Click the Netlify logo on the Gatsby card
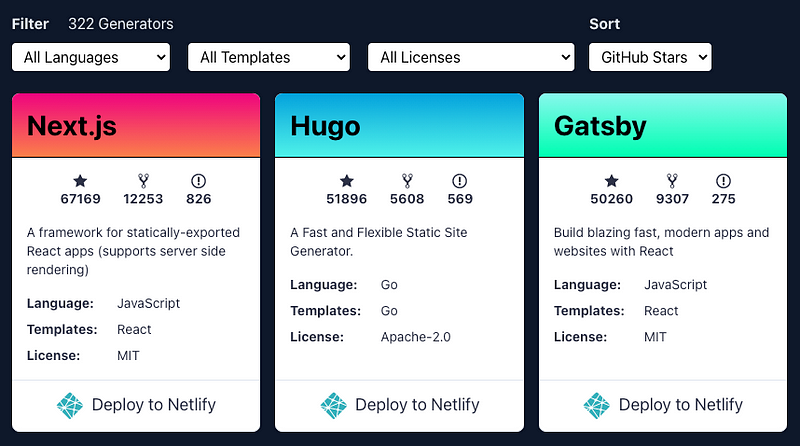Viewport: 800px width, 446px height. coord(597,406)
